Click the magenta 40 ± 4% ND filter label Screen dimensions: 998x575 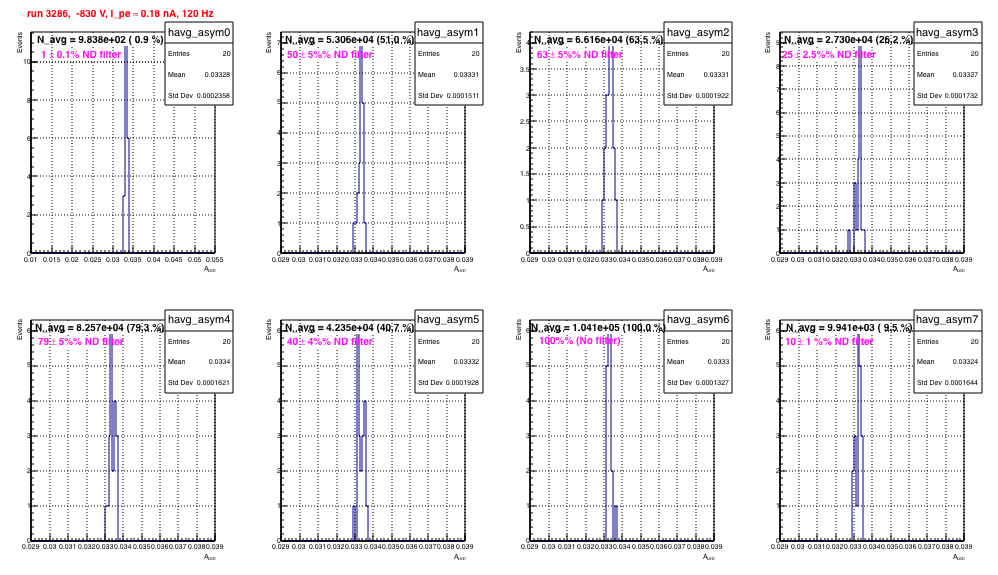pos(330,342)
